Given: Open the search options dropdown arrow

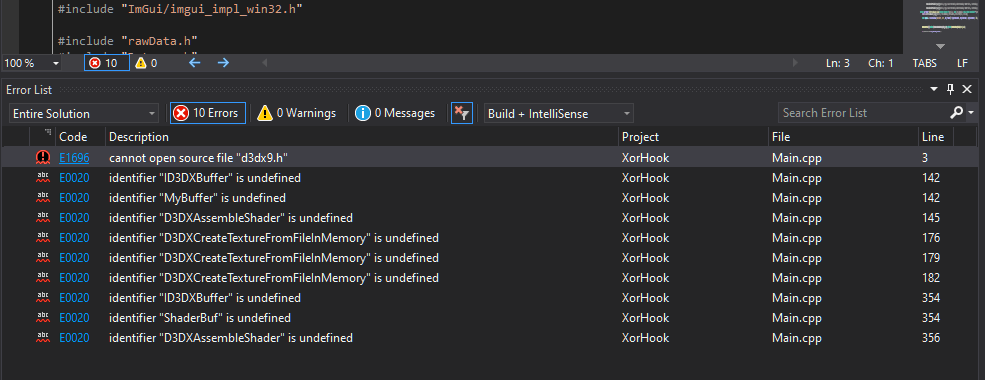Looking at the screenshot, I should [x=971, y=113].
